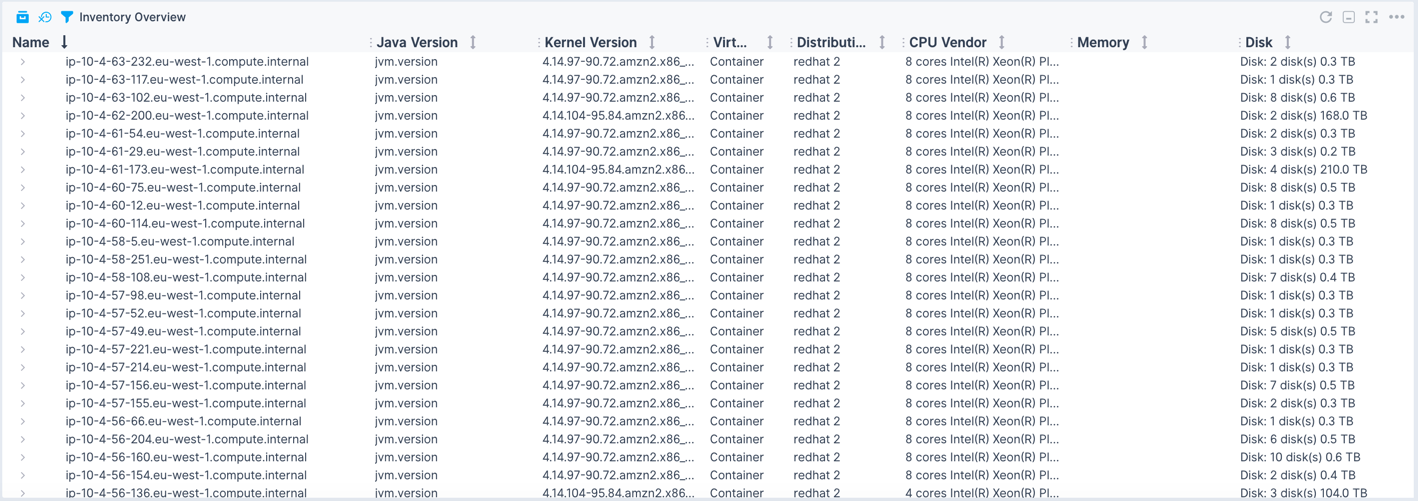Select host ip-10-4-56-160.eu-west-1.compute.internal

186,458
